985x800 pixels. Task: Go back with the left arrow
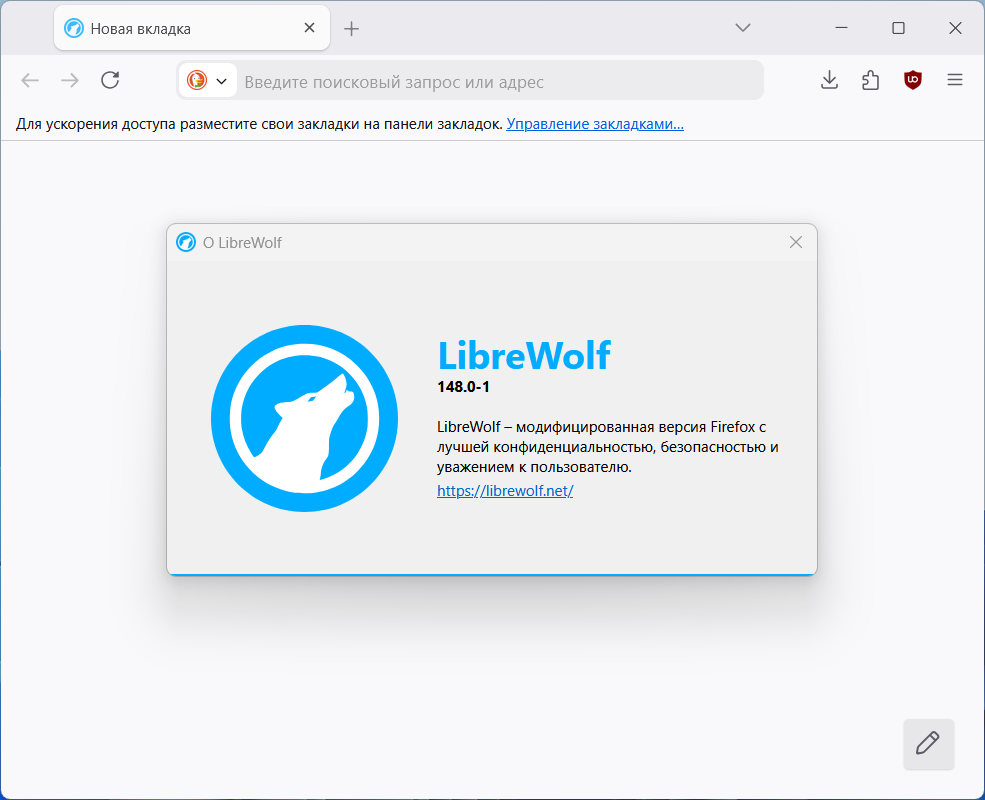click(30, 80)
